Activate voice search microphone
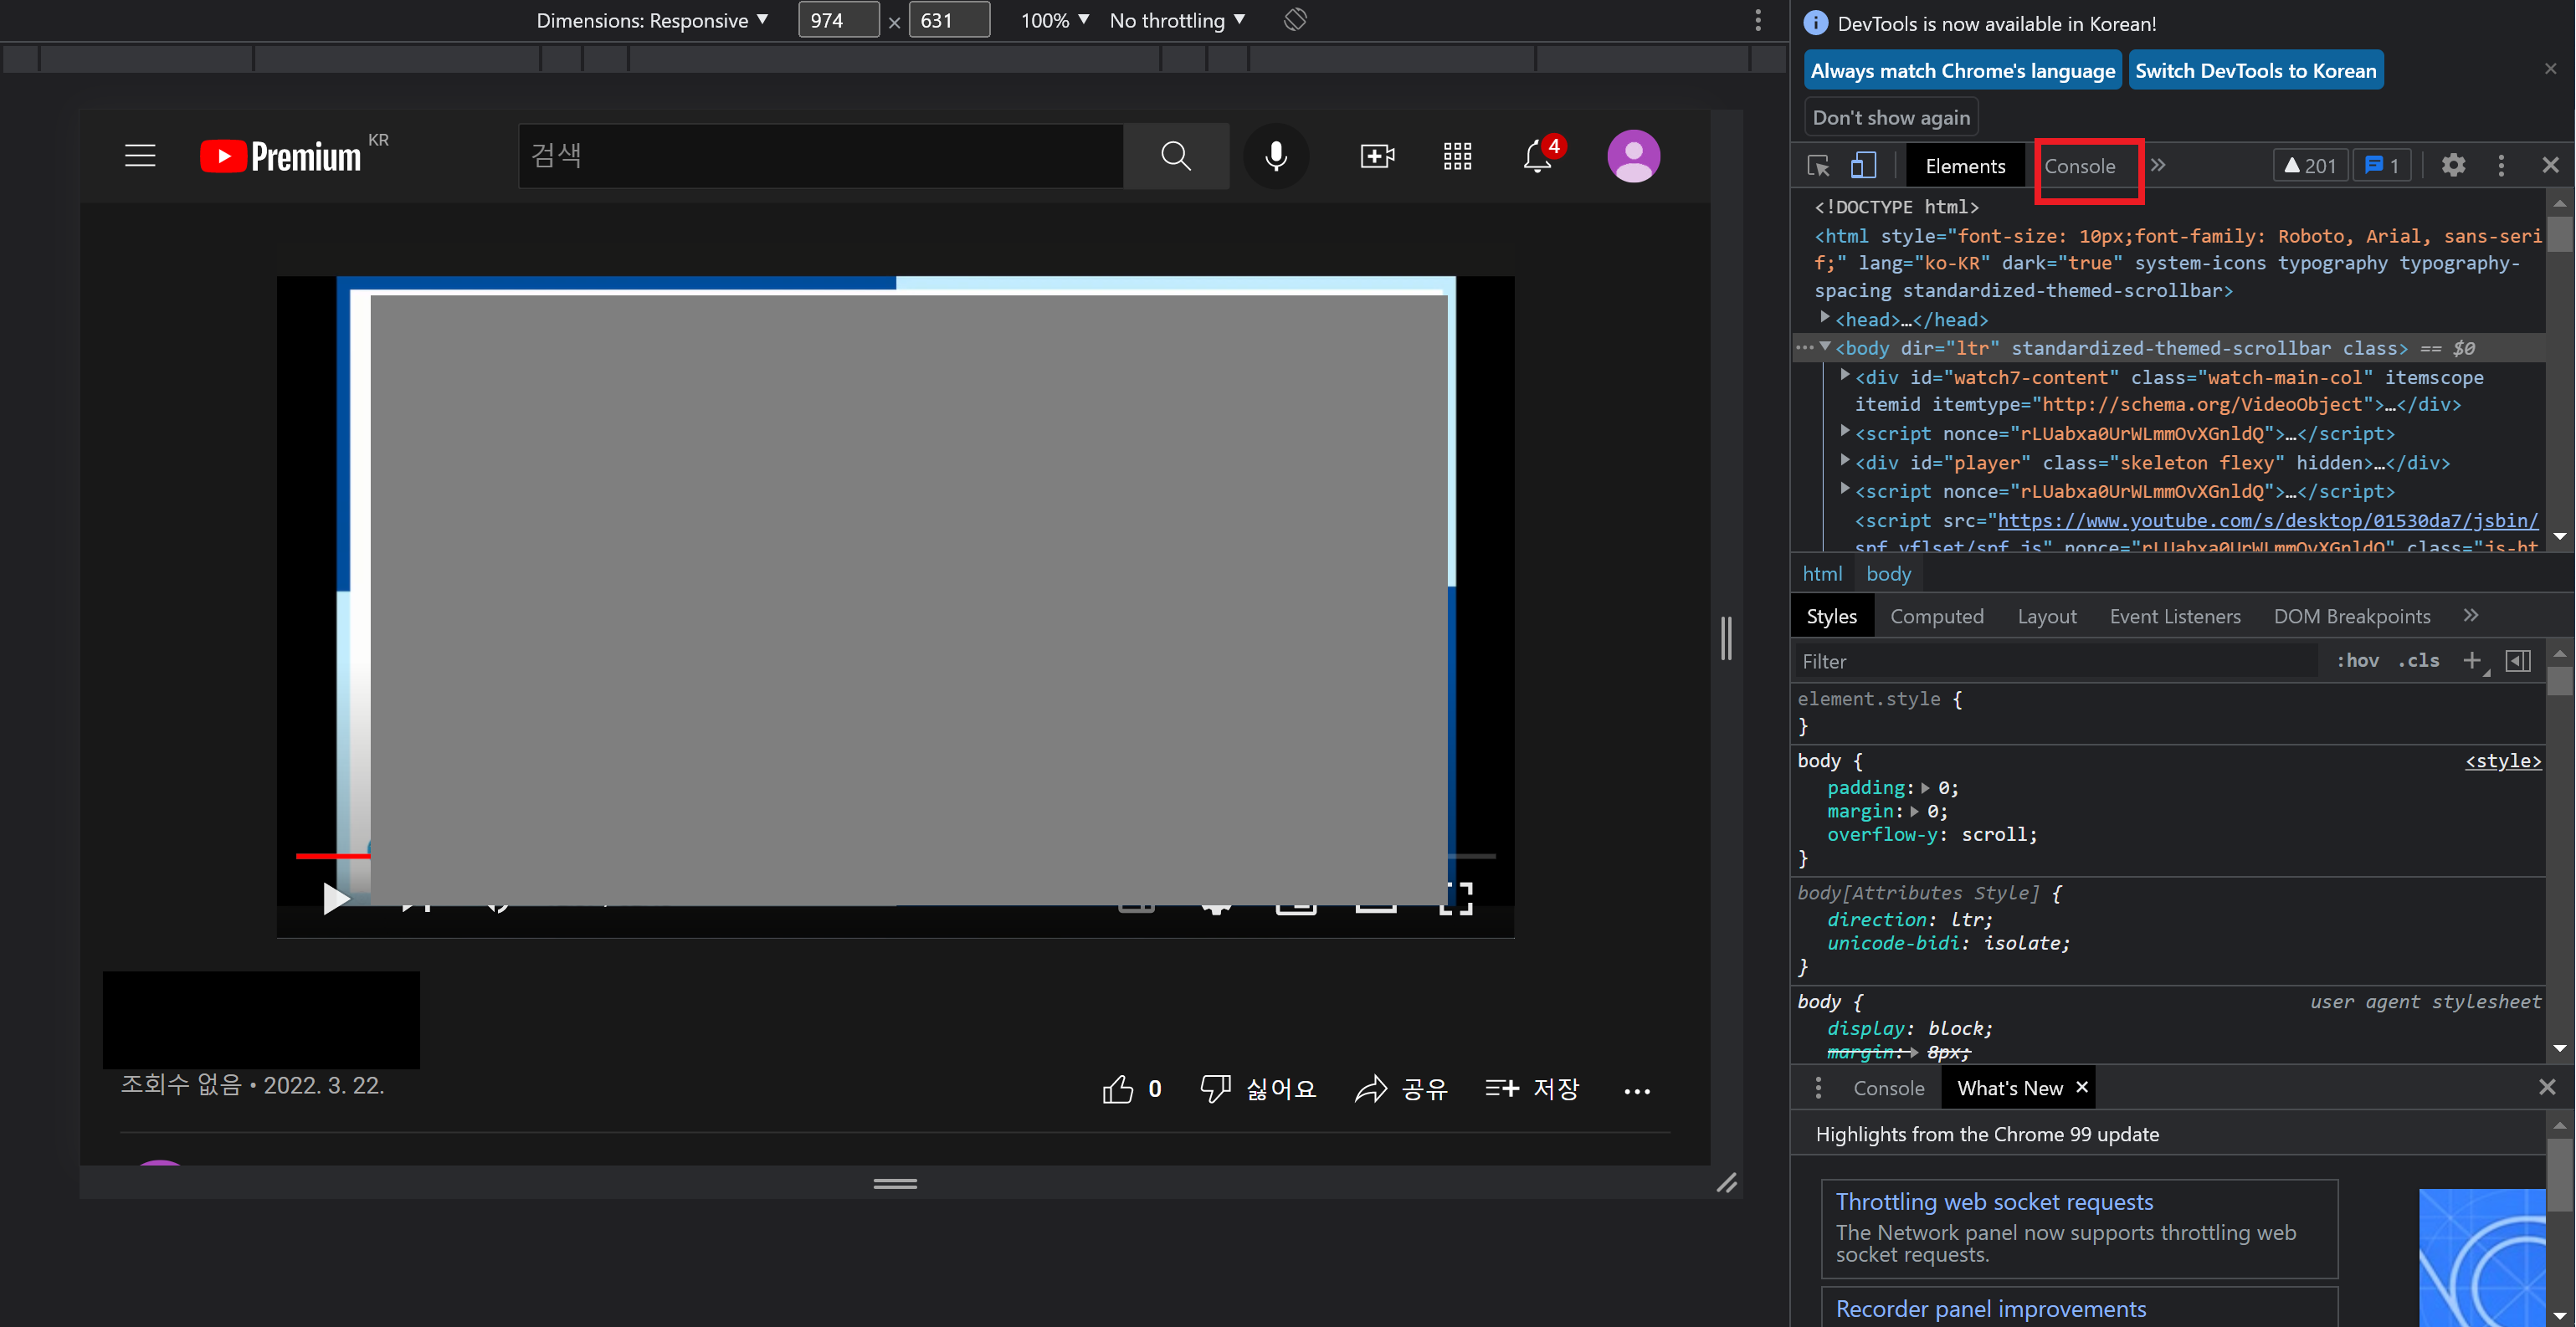The width and height of the screenshot is (2576, 1327). [1276, 156]
